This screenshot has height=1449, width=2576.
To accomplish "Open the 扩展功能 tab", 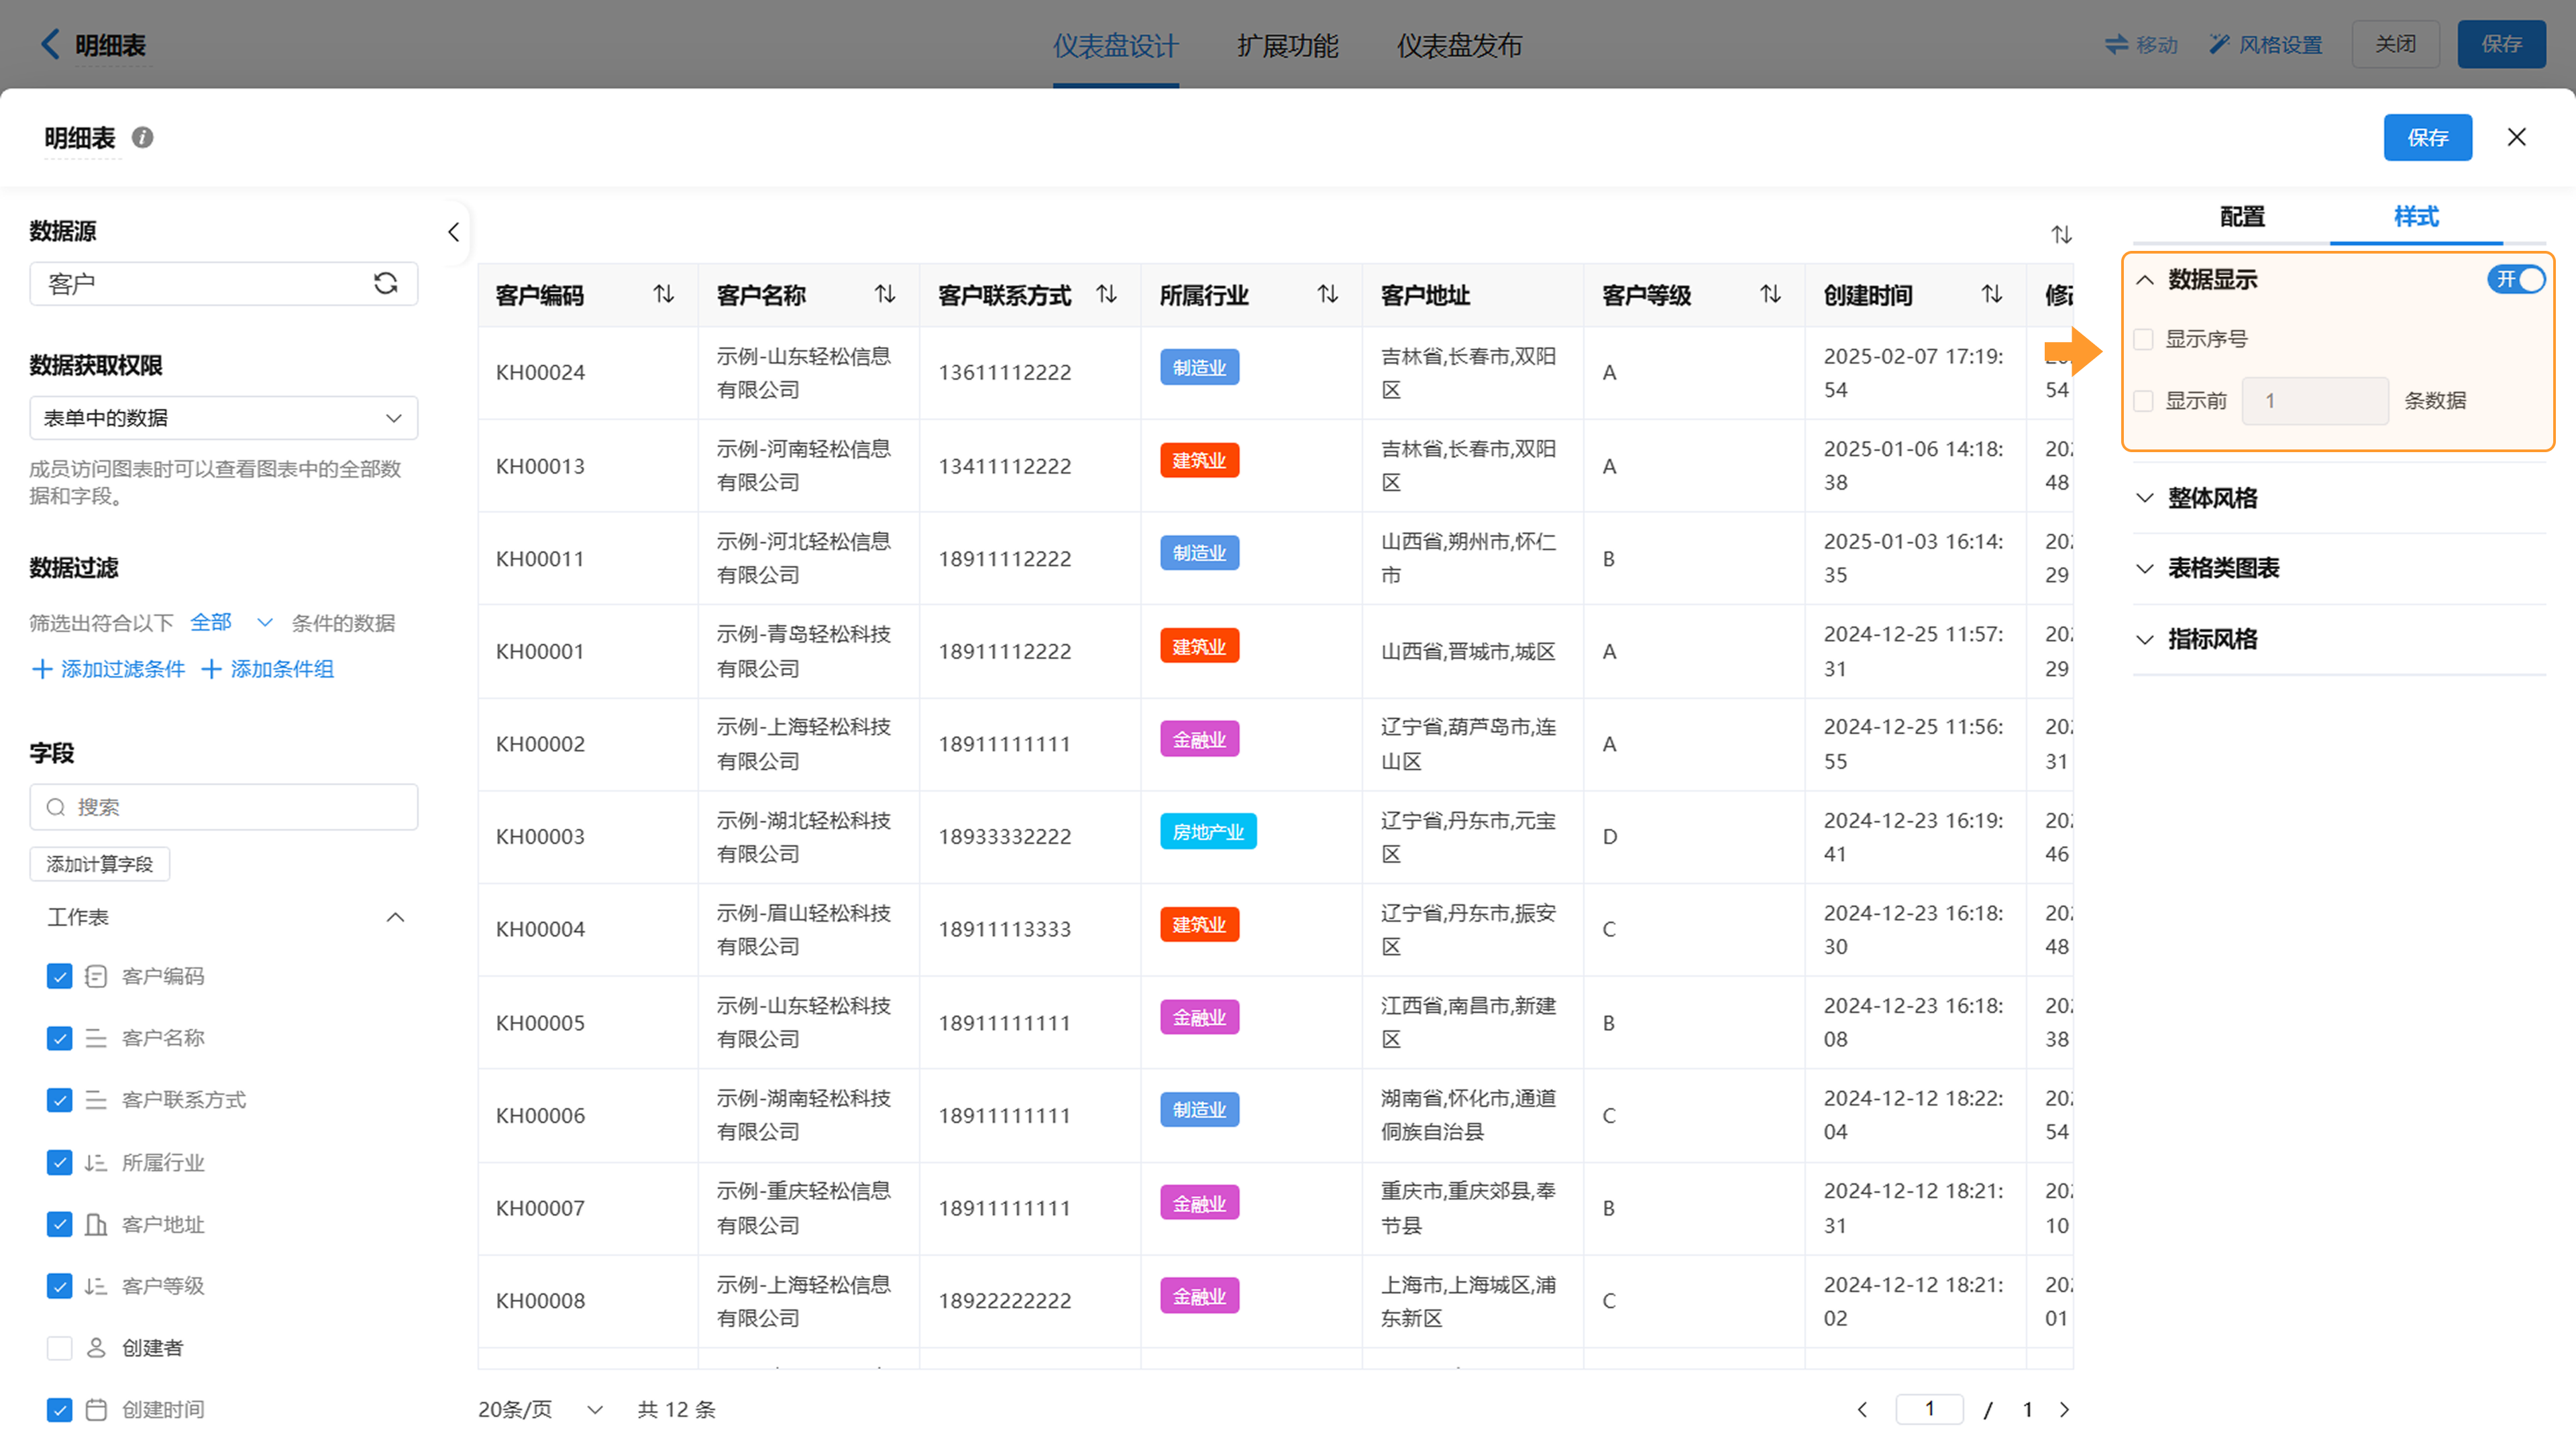I will point(1287,45).
